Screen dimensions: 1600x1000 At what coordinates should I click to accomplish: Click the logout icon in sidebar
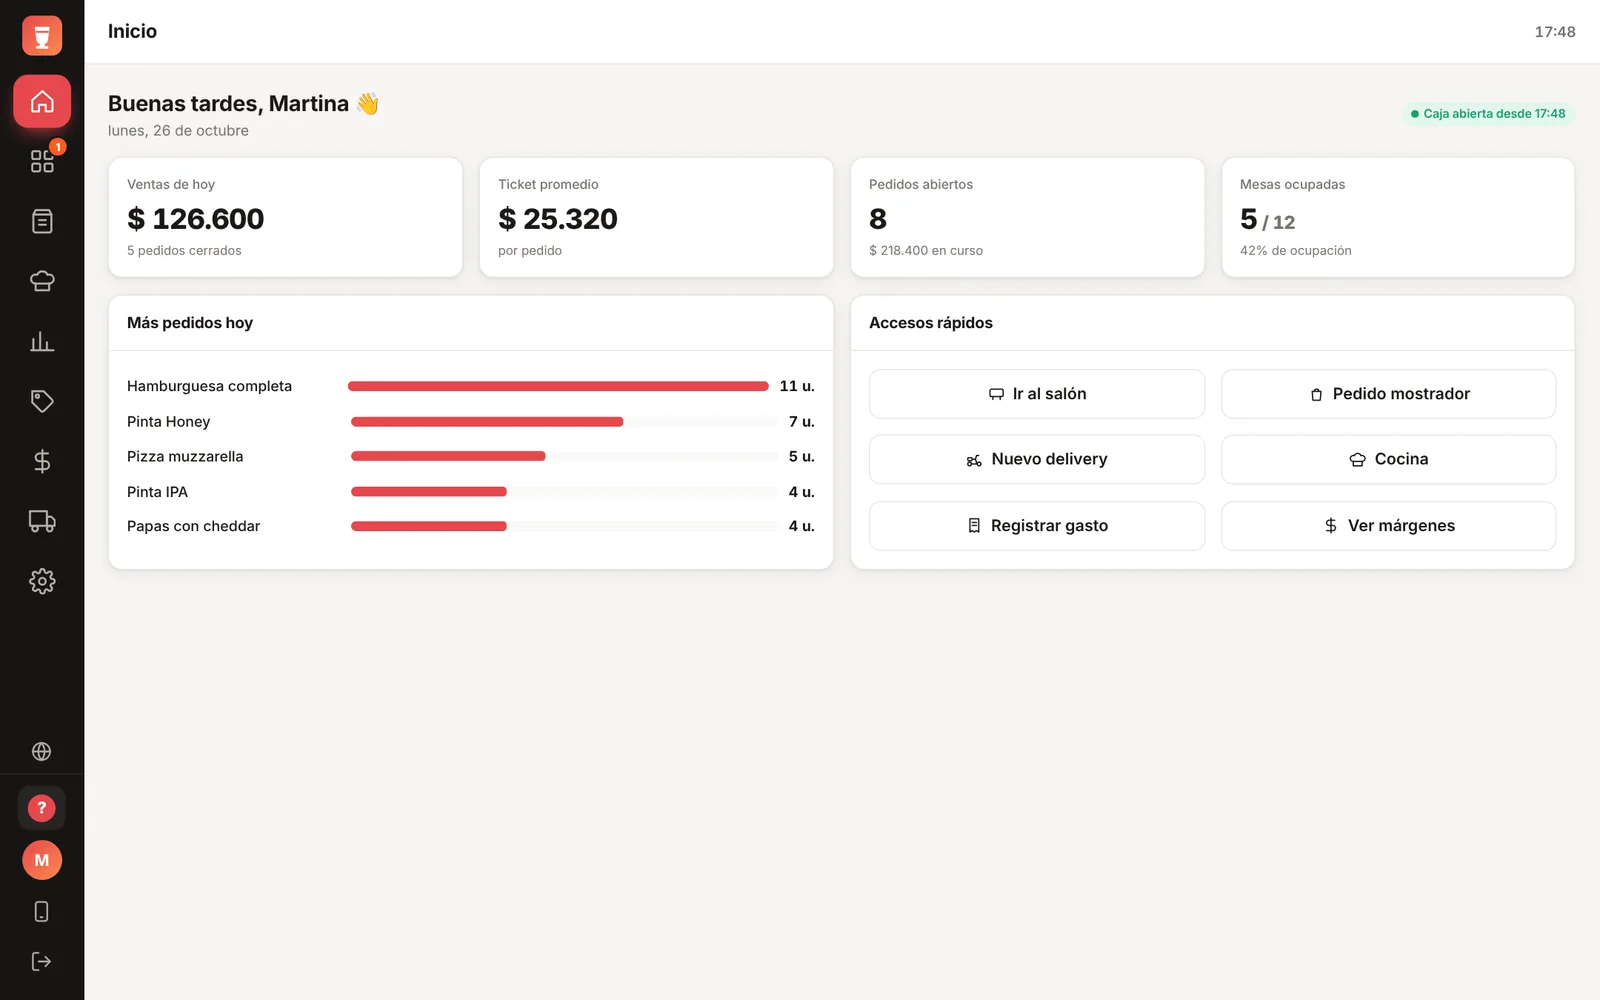(x=42, y=961)
